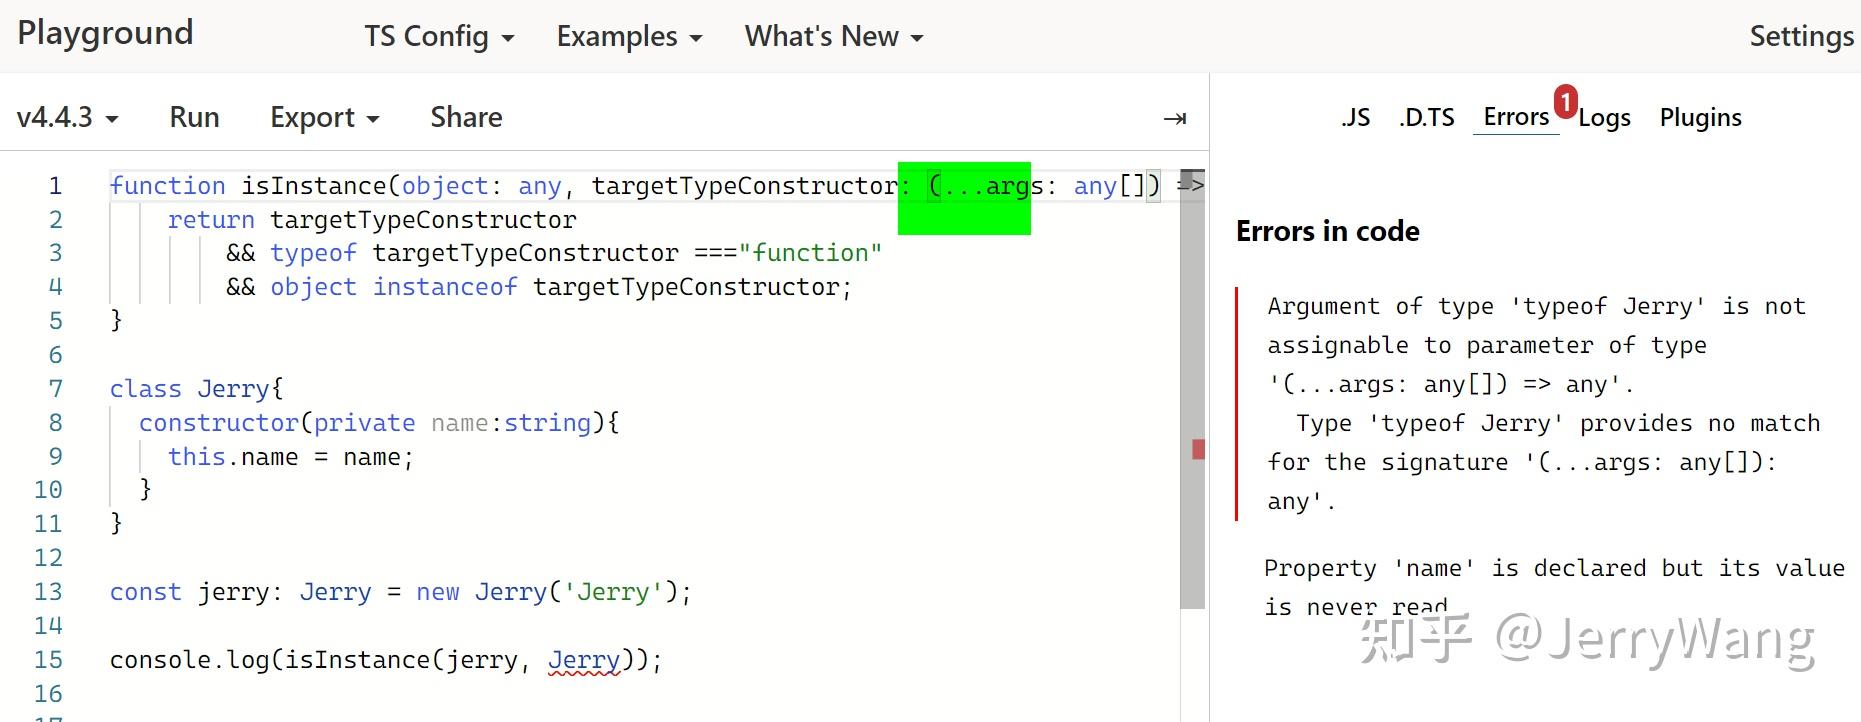The height and width of the screenshot is (722, 1861).
Task: Click the red error count badge
Action: [1565, 100]
